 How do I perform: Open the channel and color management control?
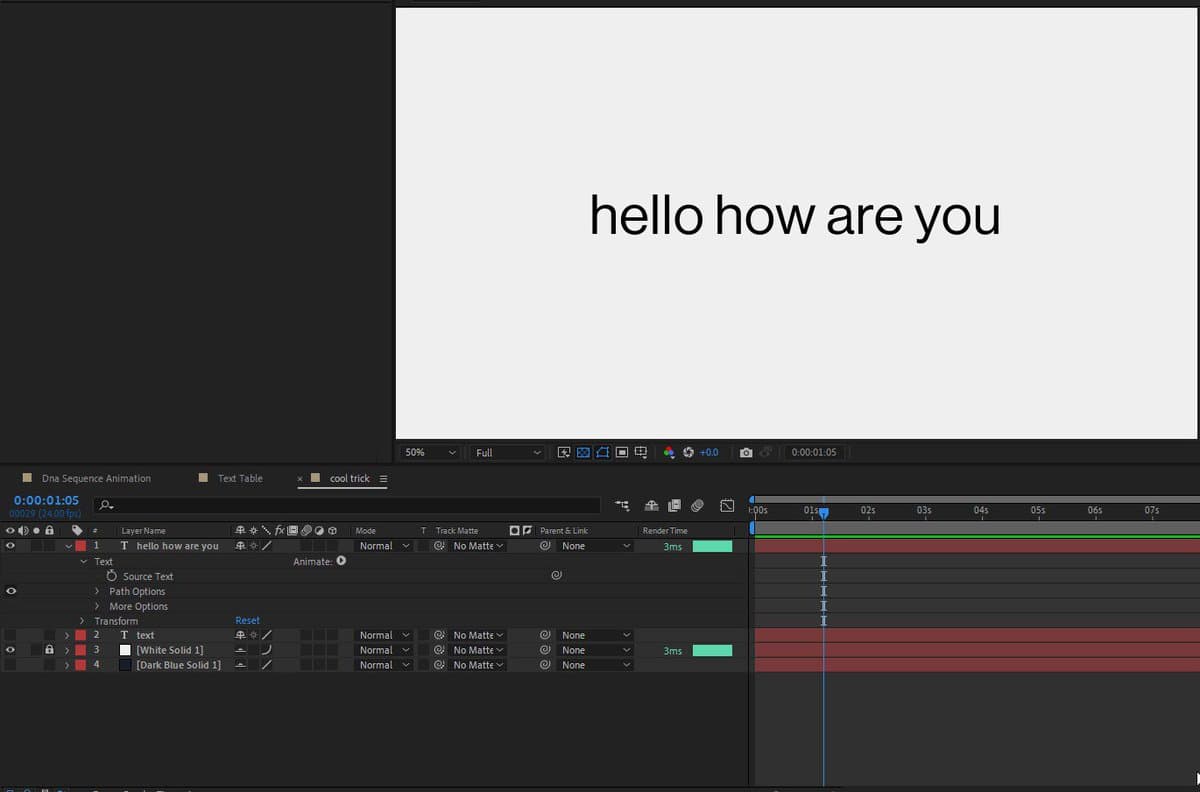668,452
